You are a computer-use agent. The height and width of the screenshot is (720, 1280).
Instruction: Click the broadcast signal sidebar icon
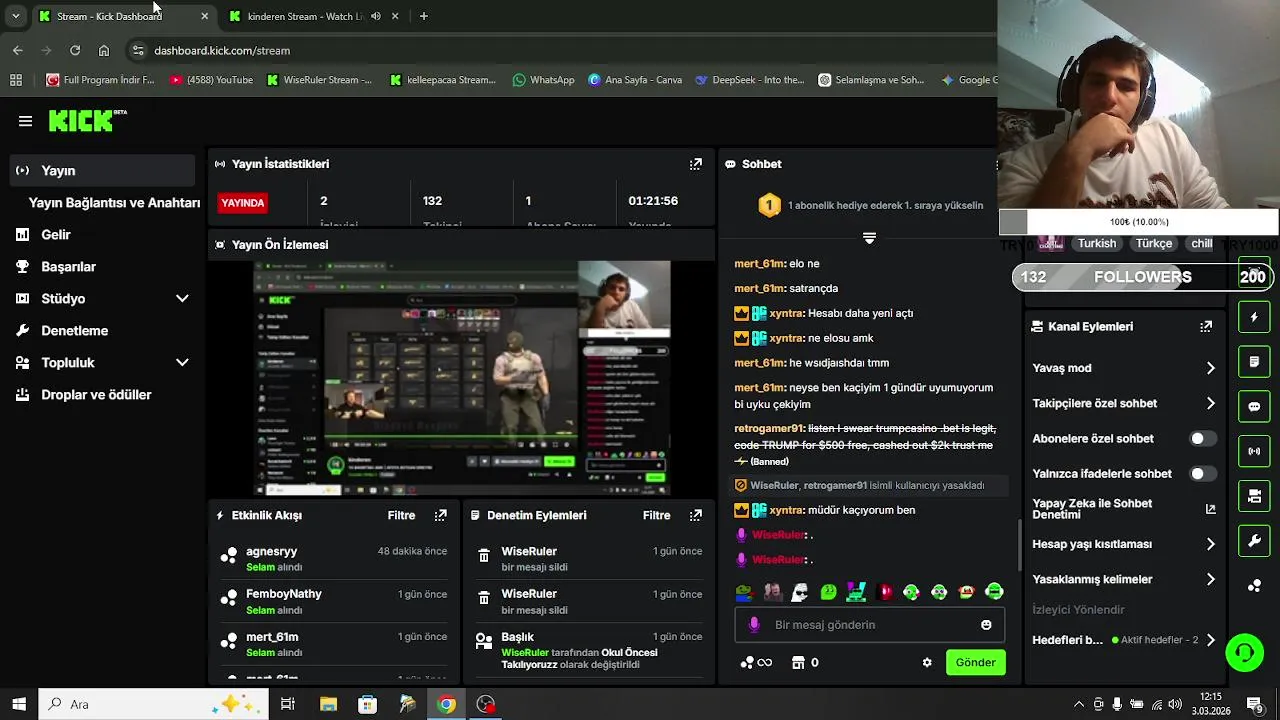point(1254,451)
